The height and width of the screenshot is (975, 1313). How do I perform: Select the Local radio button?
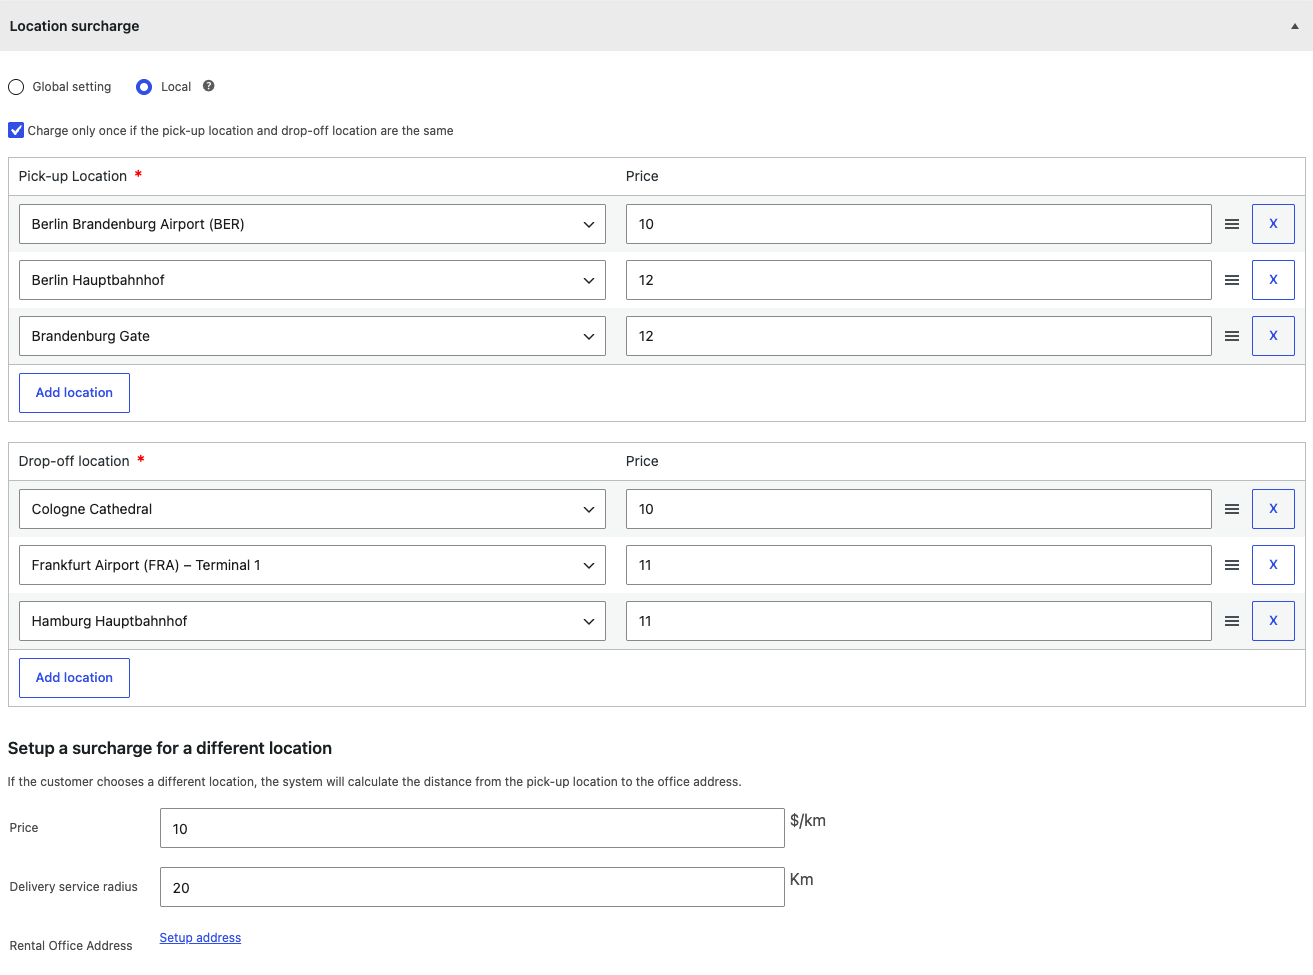(144, 87)
